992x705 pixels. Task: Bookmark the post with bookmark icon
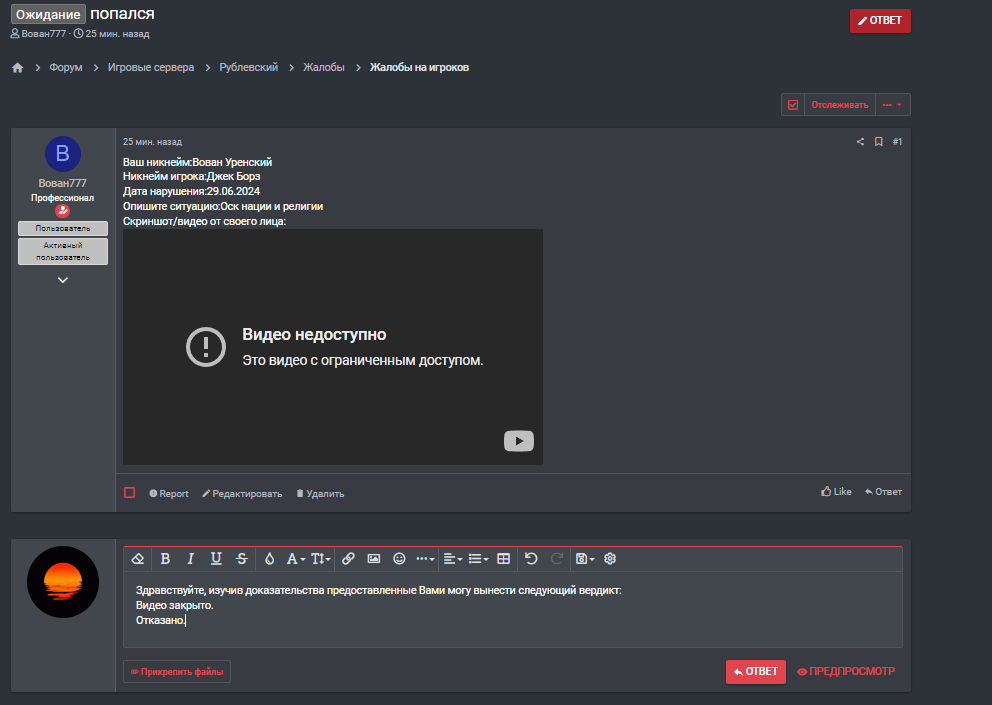pos(878,142)
